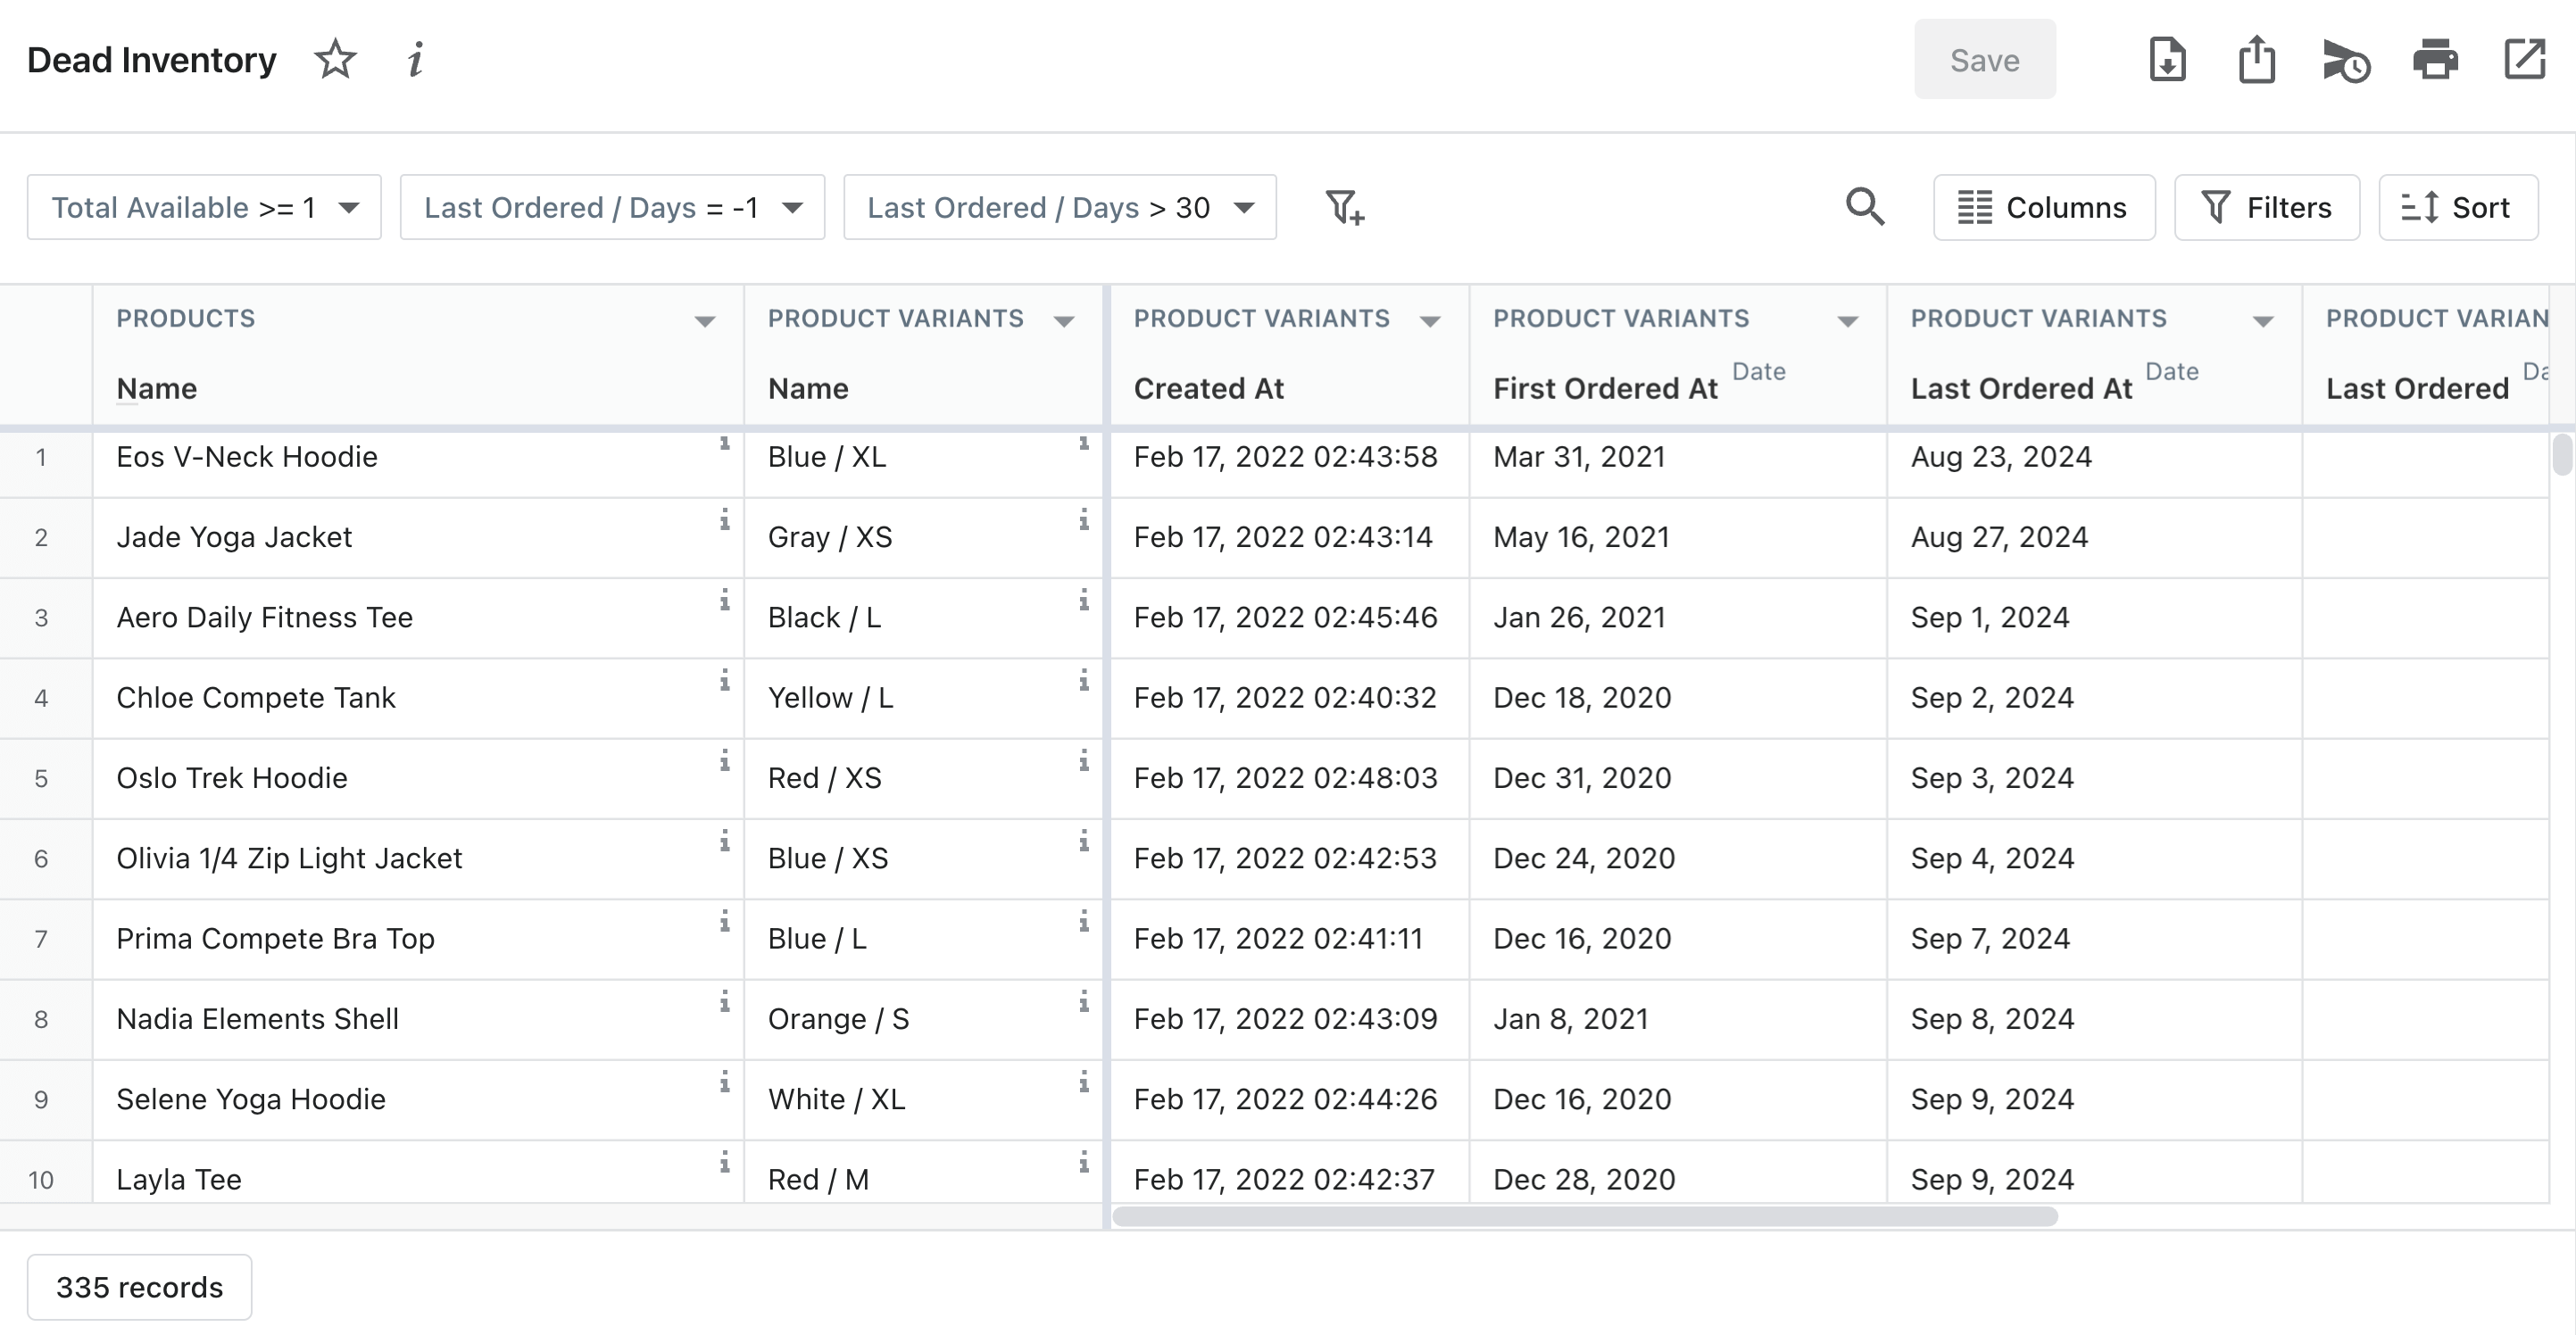Click the search magnifier icon
Viewport: 2576px width, 1335px height.
[x=1865, y=207]
